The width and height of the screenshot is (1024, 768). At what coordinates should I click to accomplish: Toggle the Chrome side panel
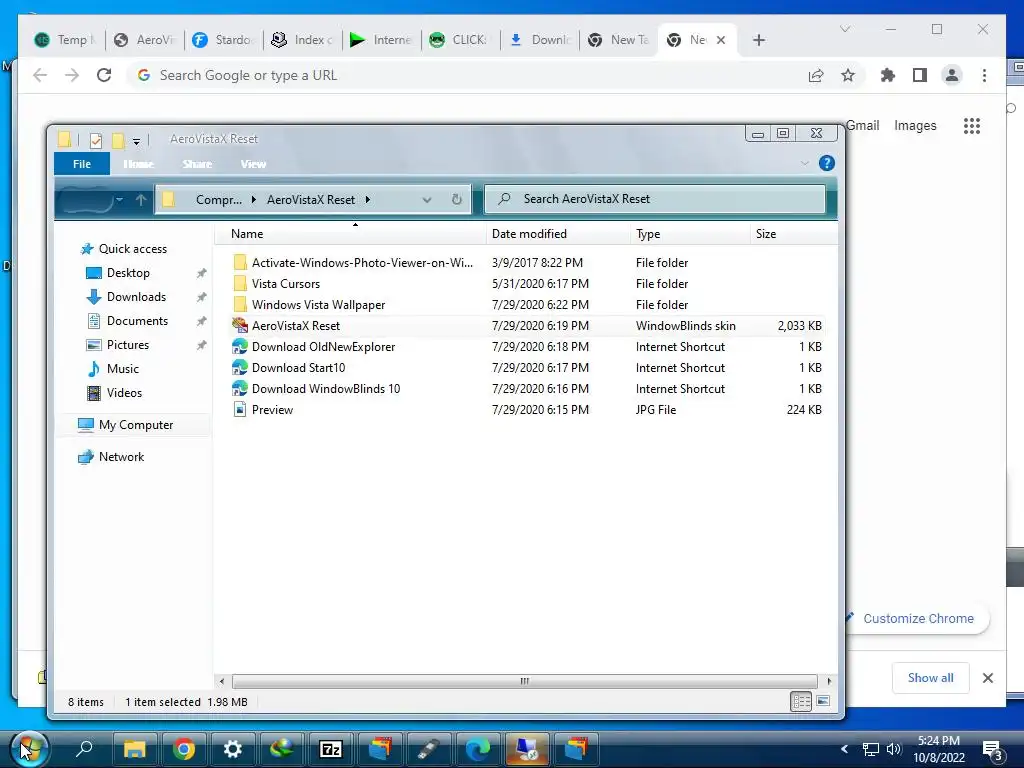[920, 75]
